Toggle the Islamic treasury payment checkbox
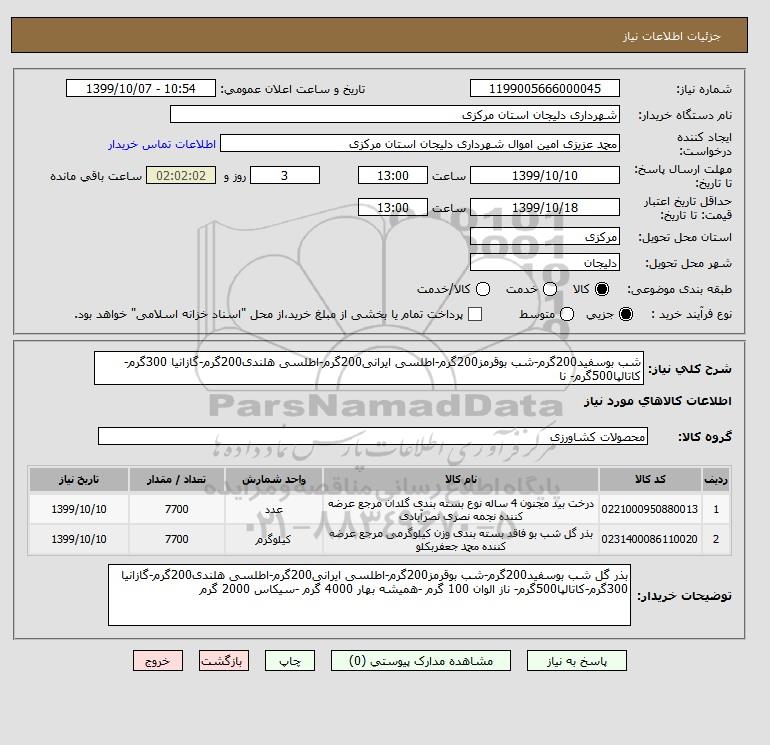The height and width of the screenshot is (745, 770). coord(475,314)
